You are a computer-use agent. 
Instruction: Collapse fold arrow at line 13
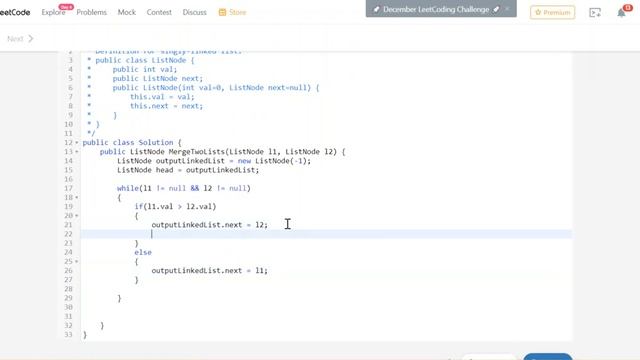[77, 152]
